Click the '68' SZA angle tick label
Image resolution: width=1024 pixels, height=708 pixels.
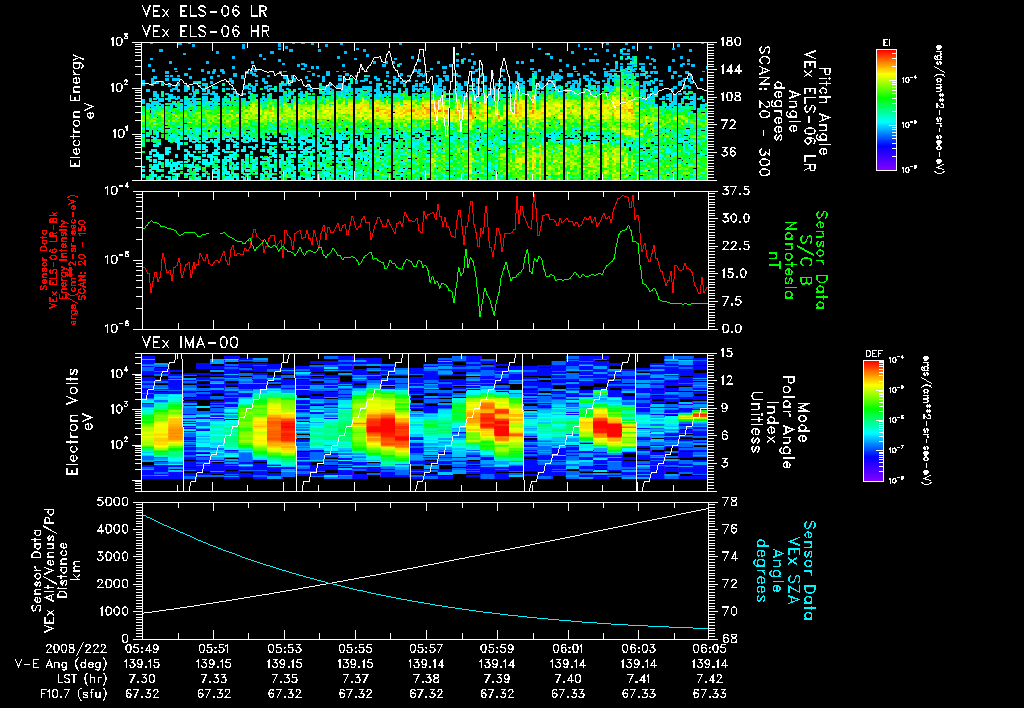coord(729,639)
